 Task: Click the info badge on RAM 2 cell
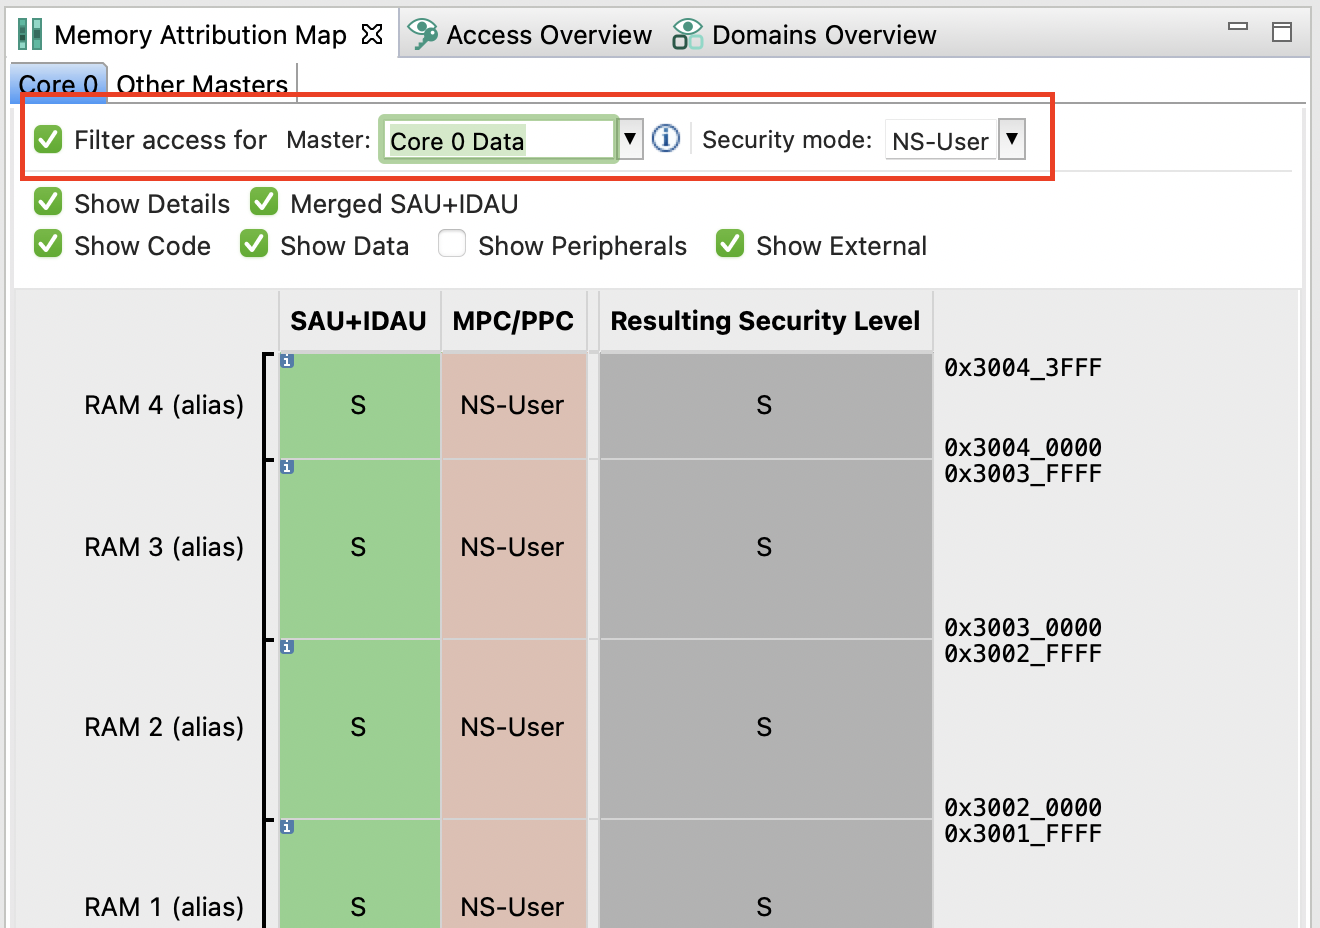tap(287, 647)
